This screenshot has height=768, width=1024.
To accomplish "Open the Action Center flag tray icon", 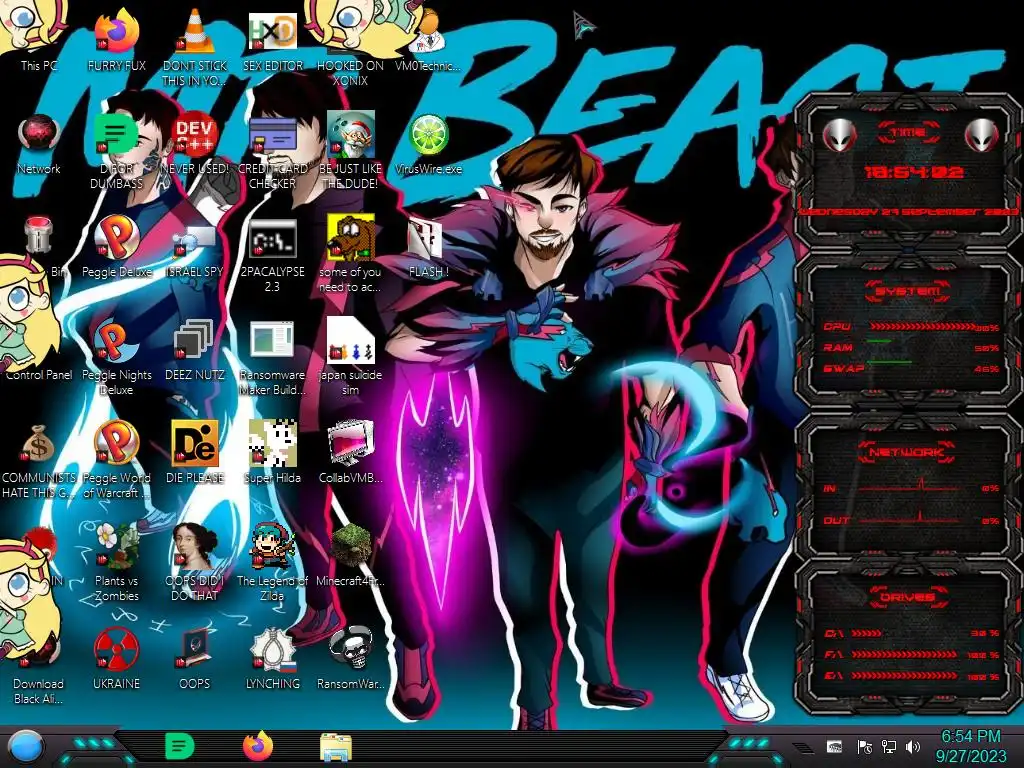I will pyautogui.click(x=865, y=747).
